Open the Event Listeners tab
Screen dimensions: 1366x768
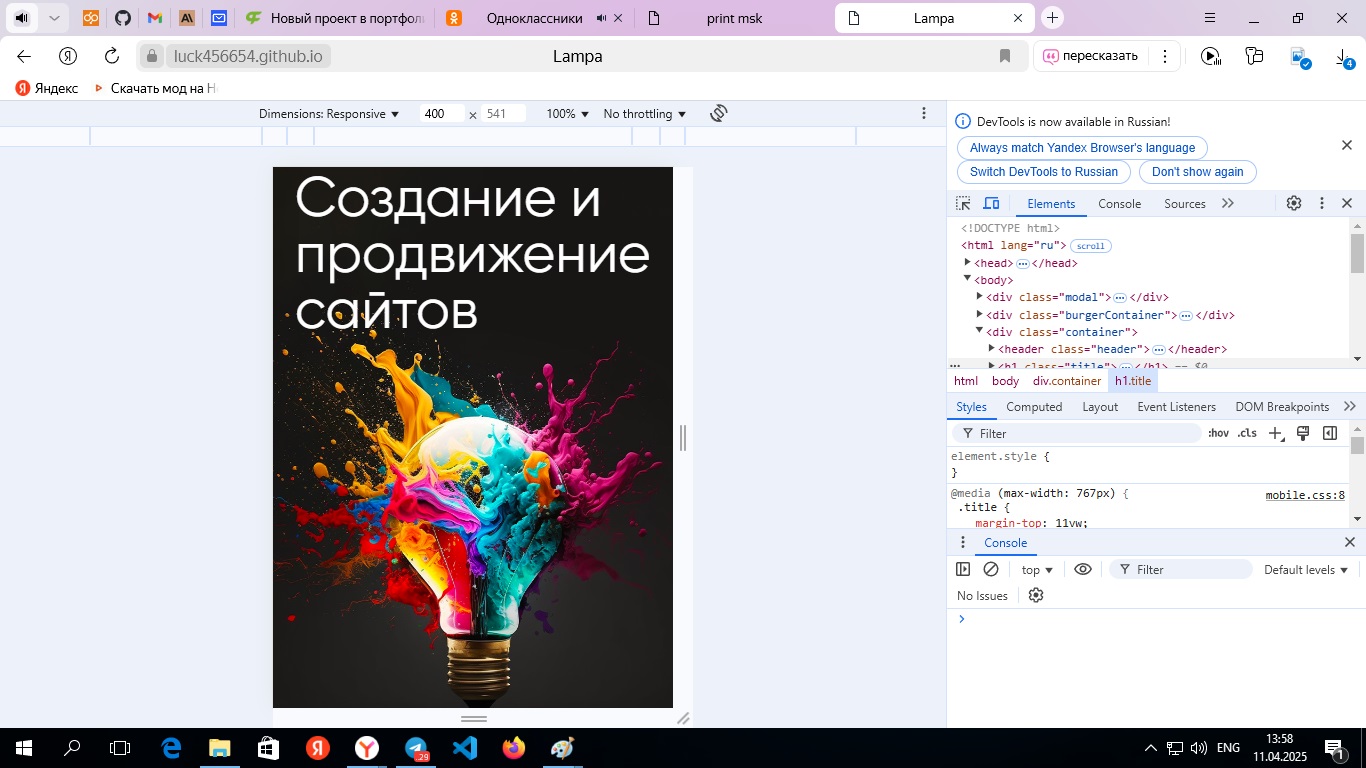(1176, 407)
